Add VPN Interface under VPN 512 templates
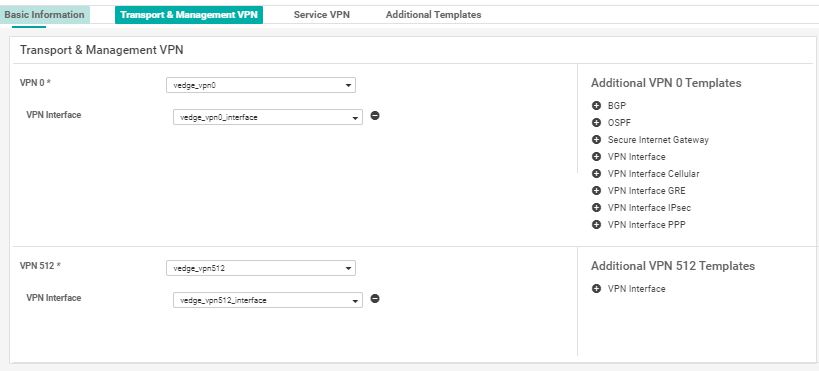Screen dimensions: 819x371 pos(596,288)
